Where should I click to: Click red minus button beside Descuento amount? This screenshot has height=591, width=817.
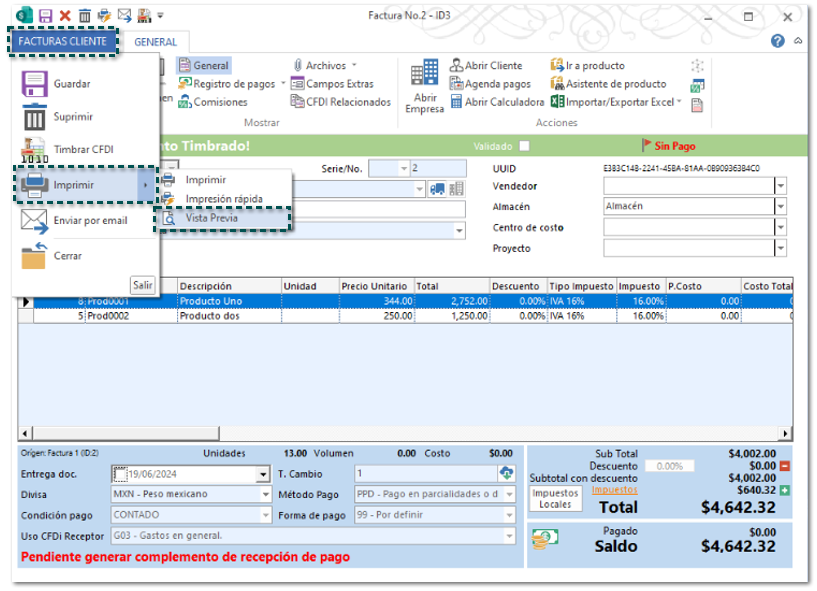785,466
